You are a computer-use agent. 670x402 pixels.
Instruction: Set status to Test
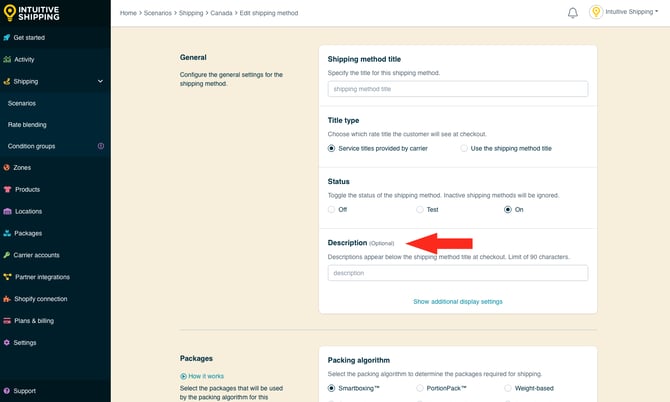(x=420, y=209)
